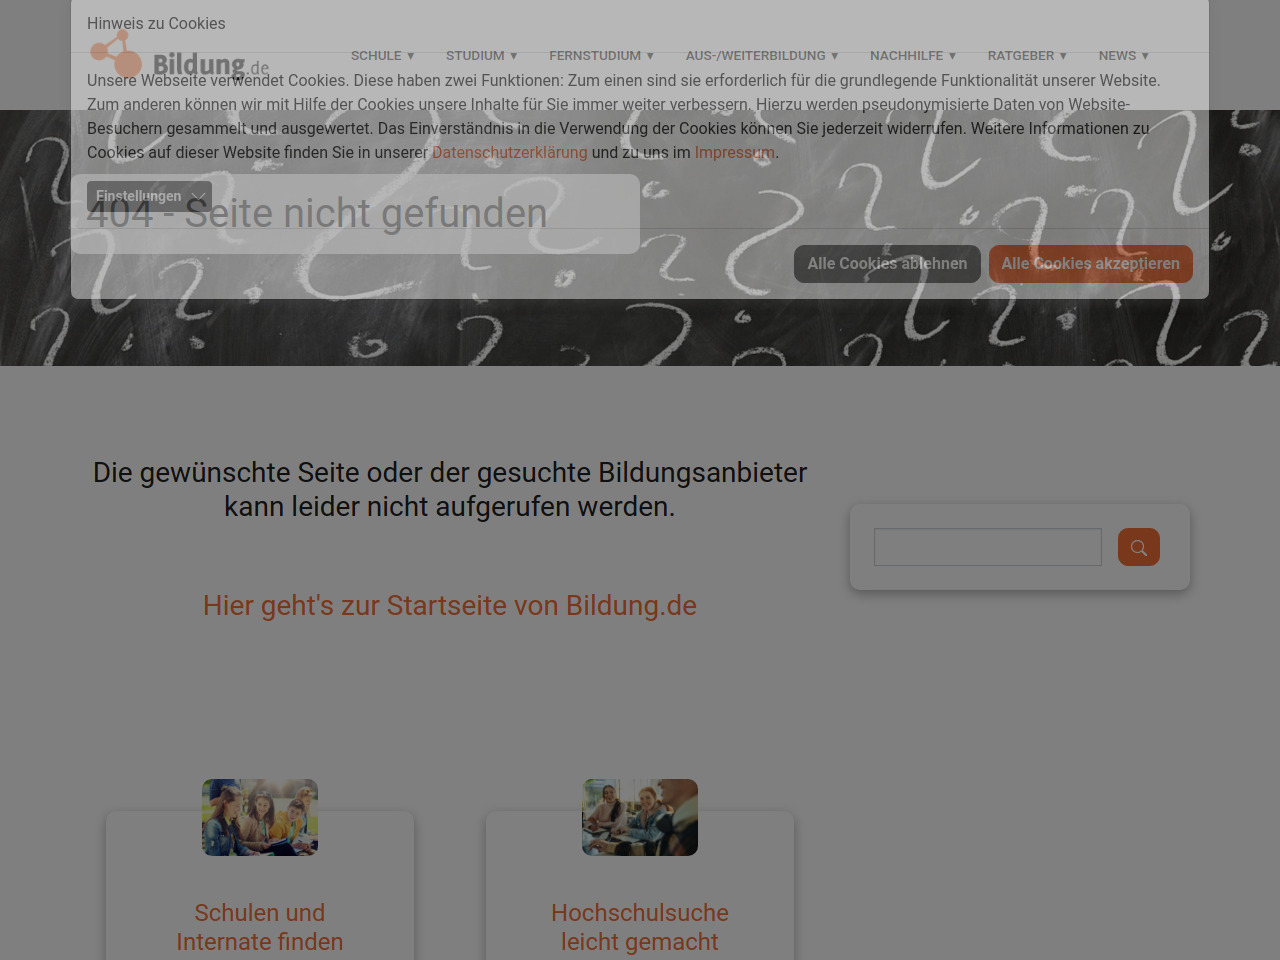Click Alle Cookies ablehnen button
The image size is (1280, 960).
887,264
